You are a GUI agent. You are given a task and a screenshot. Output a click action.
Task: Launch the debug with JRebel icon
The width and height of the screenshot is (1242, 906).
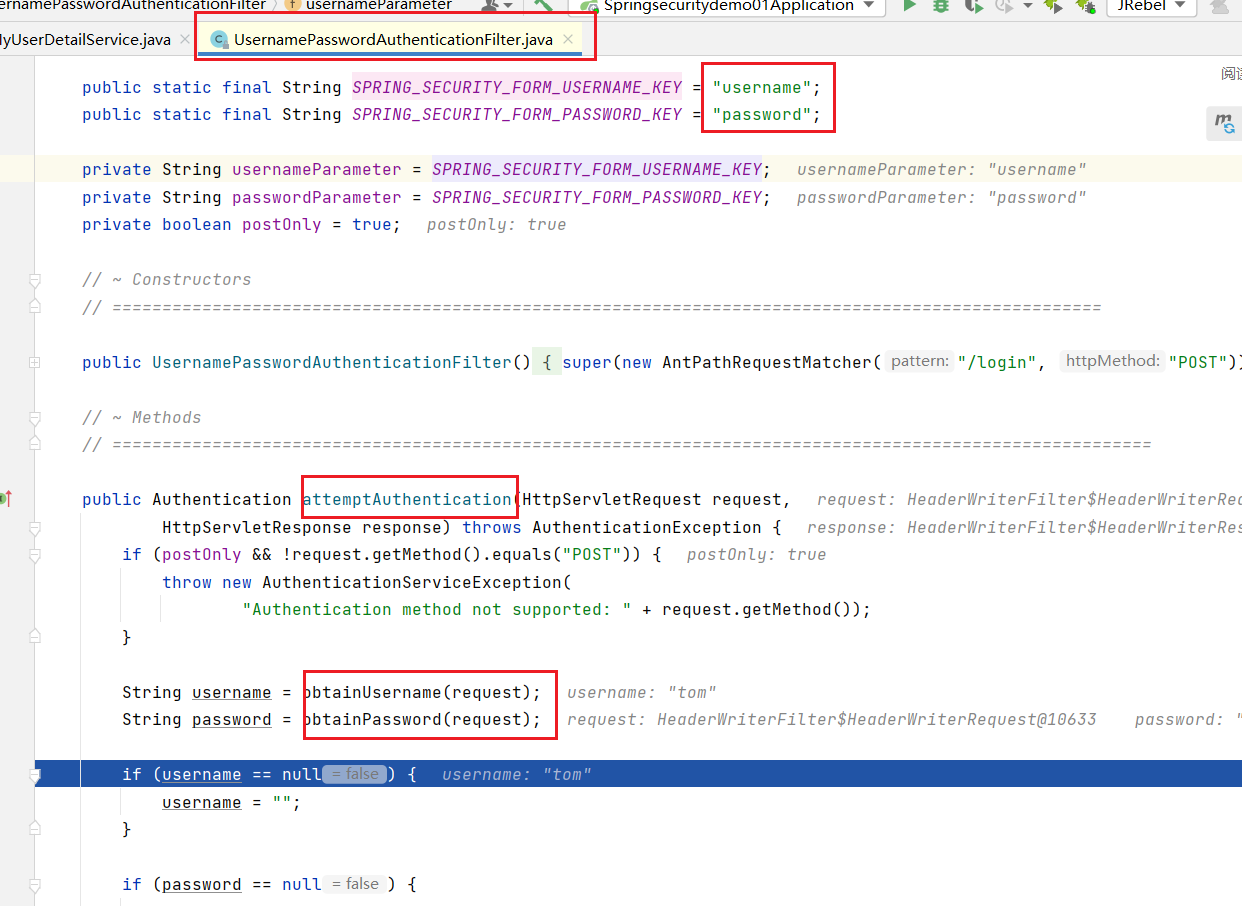[1085, 5]
